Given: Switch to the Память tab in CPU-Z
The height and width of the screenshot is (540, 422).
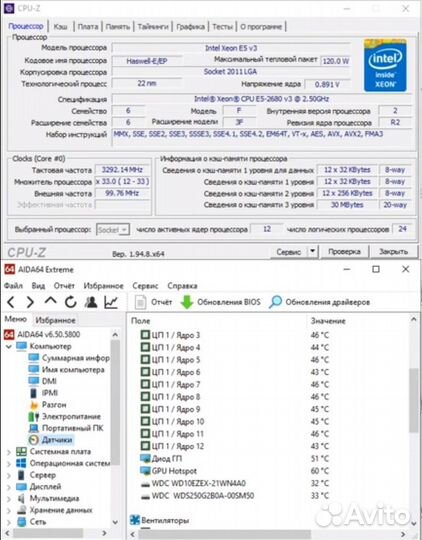Looking at the screenshot, I should pyautogui.click(x=117, y=27).
